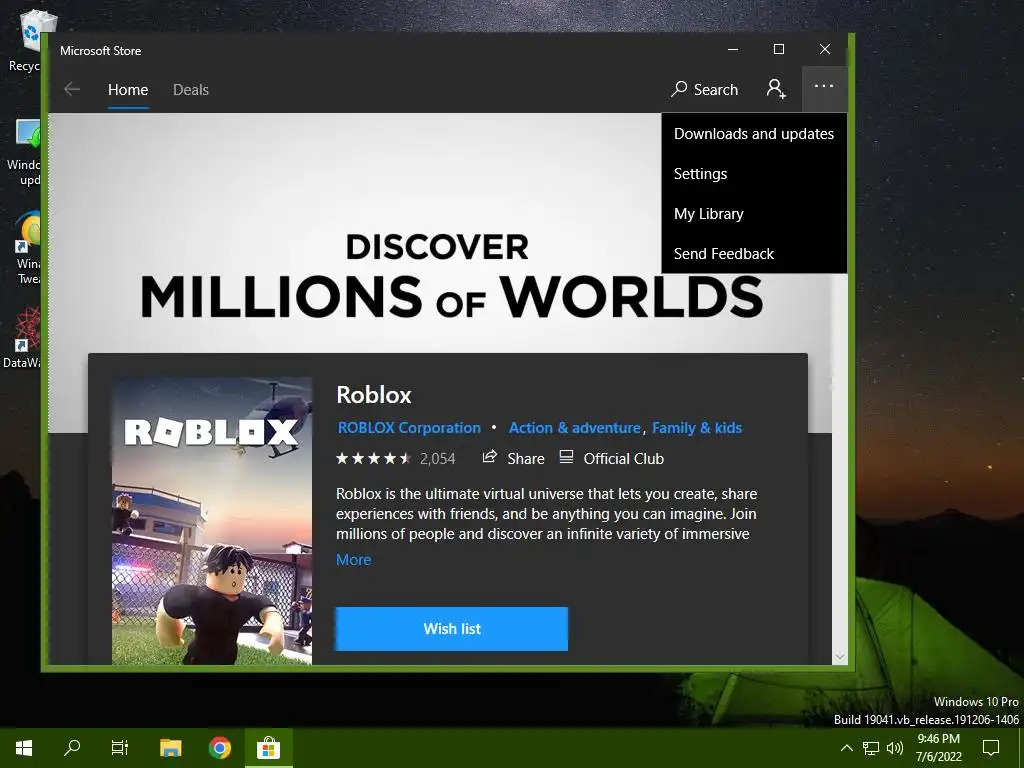Click the Share icon for Roblox

(490, 456)
